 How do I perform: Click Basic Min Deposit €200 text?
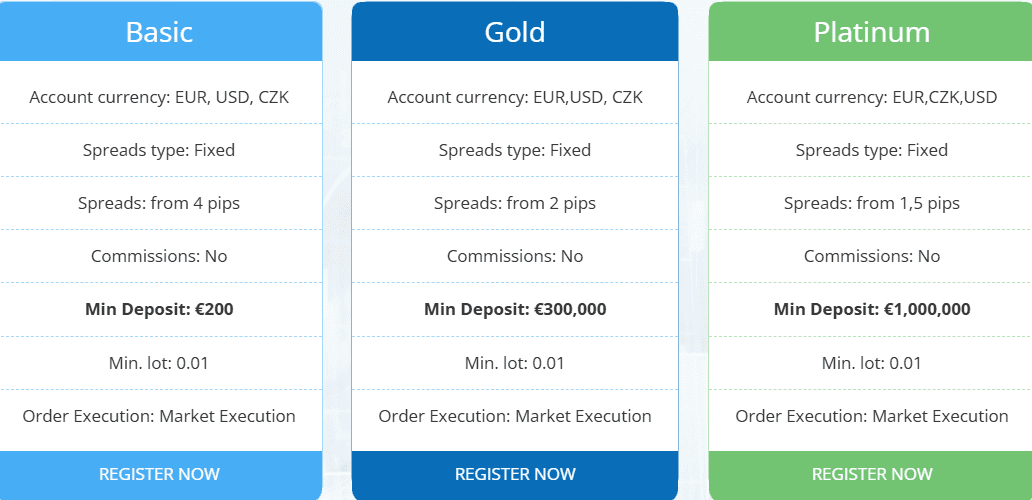click(159, 309)
